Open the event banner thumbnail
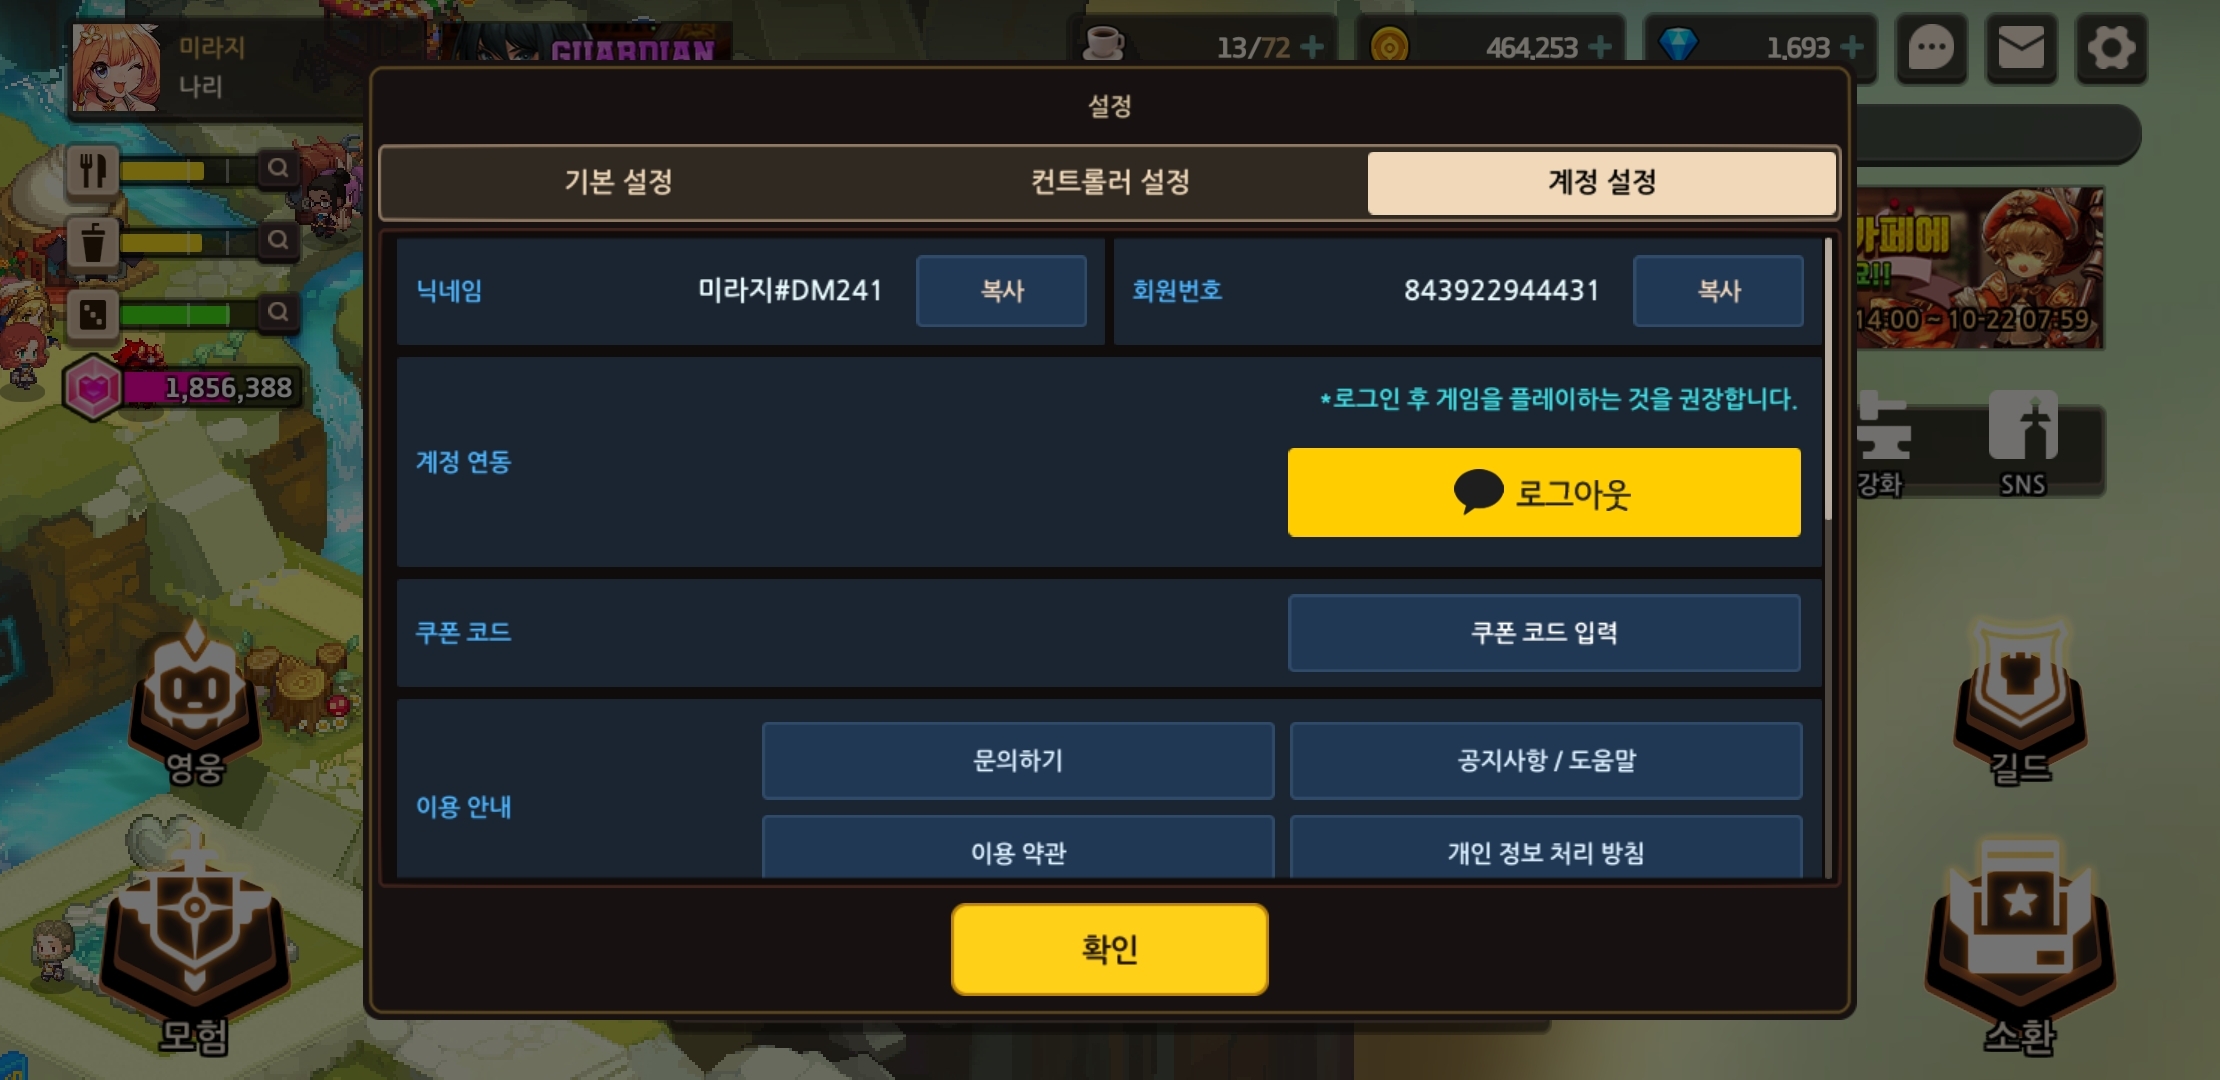 [x=1980, y=268]
